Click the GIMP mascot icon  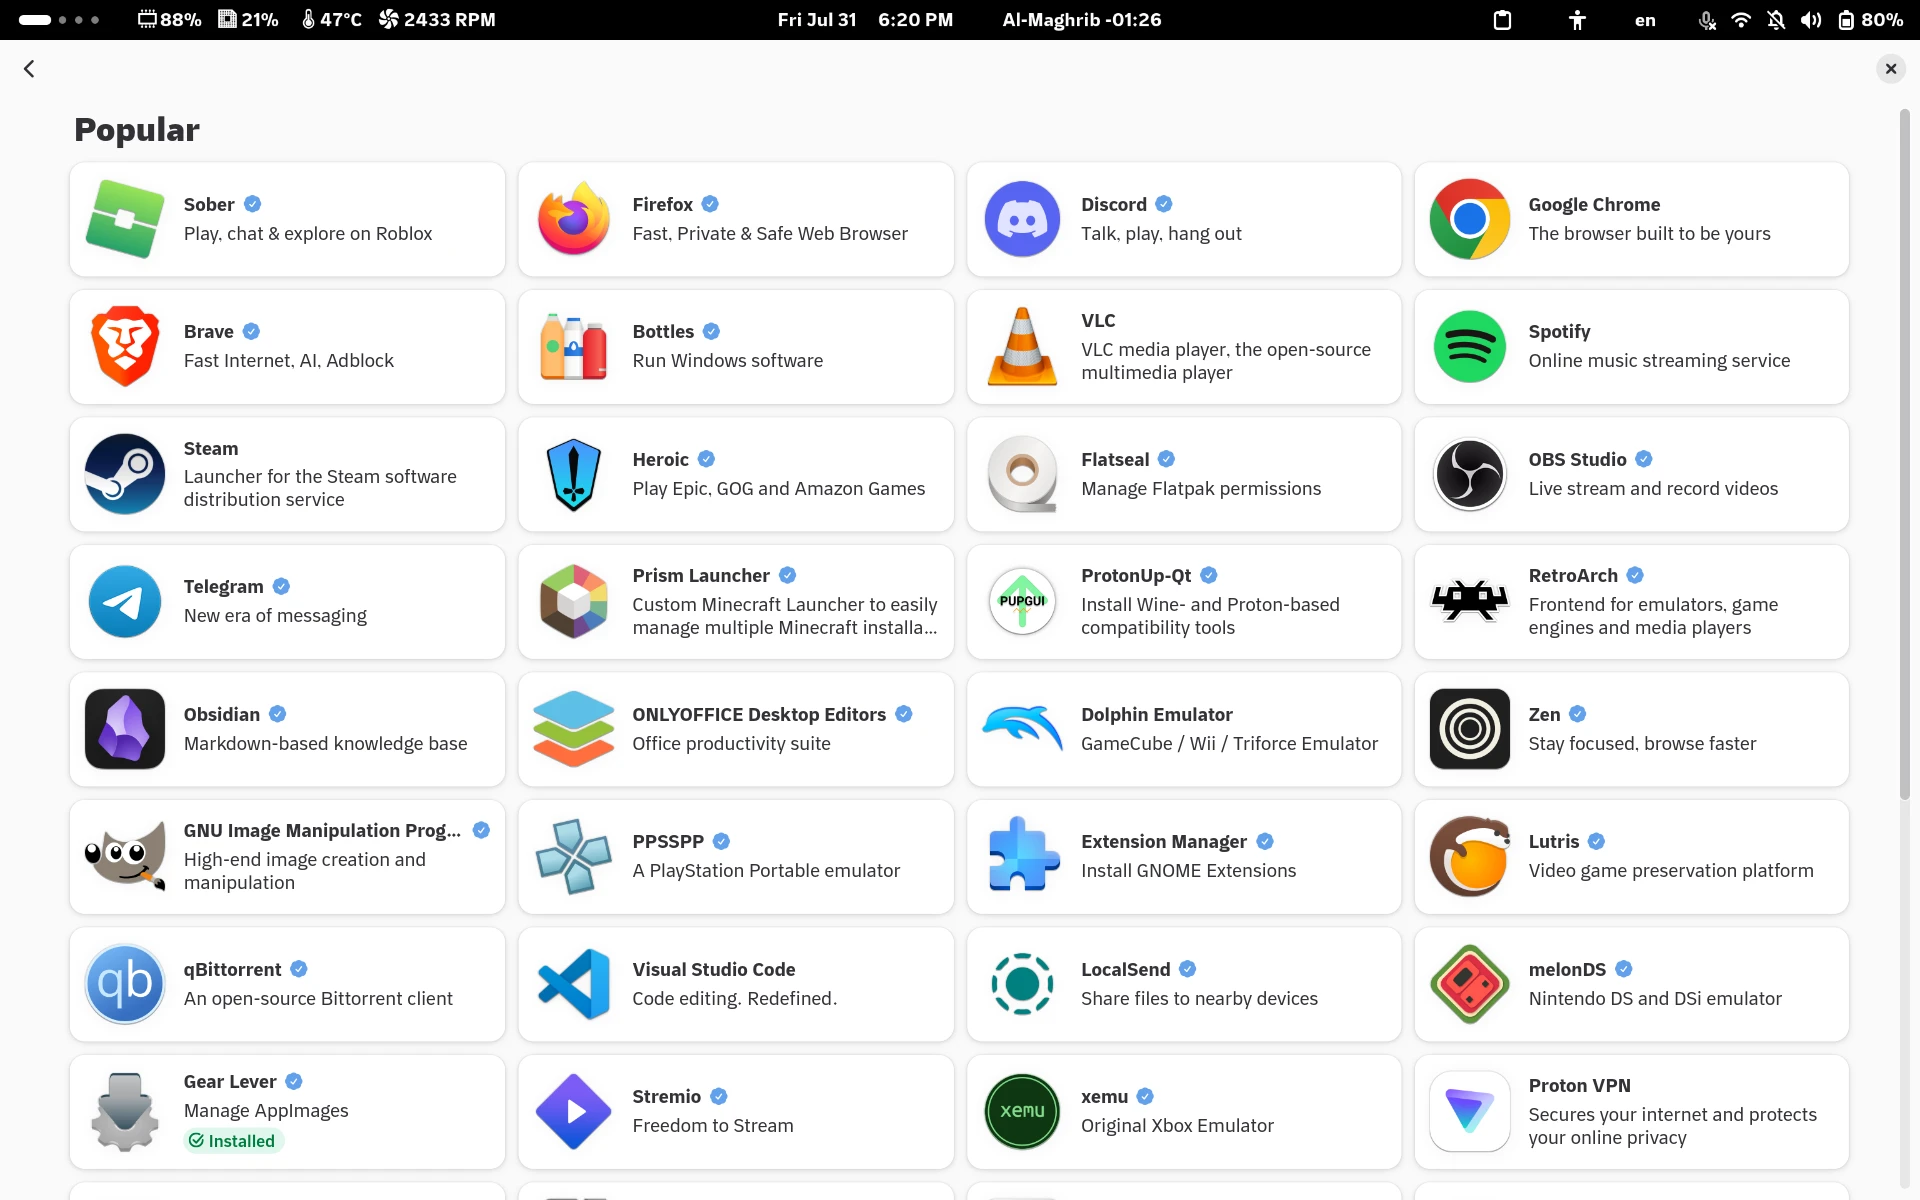pyautogui.click(x=125, y=857)
